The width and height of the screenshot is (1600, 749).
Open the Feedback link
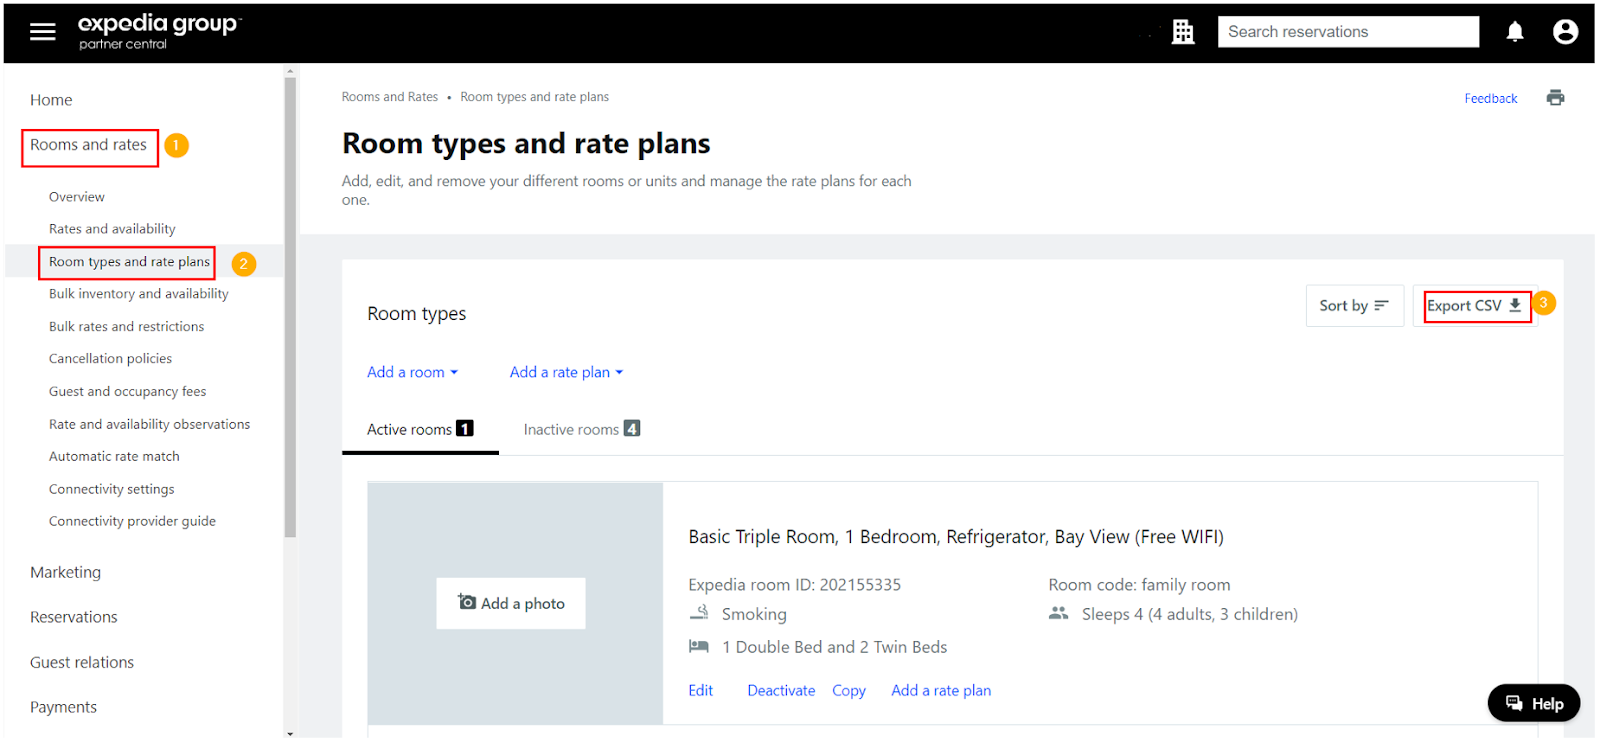[x=1490, y=98]
